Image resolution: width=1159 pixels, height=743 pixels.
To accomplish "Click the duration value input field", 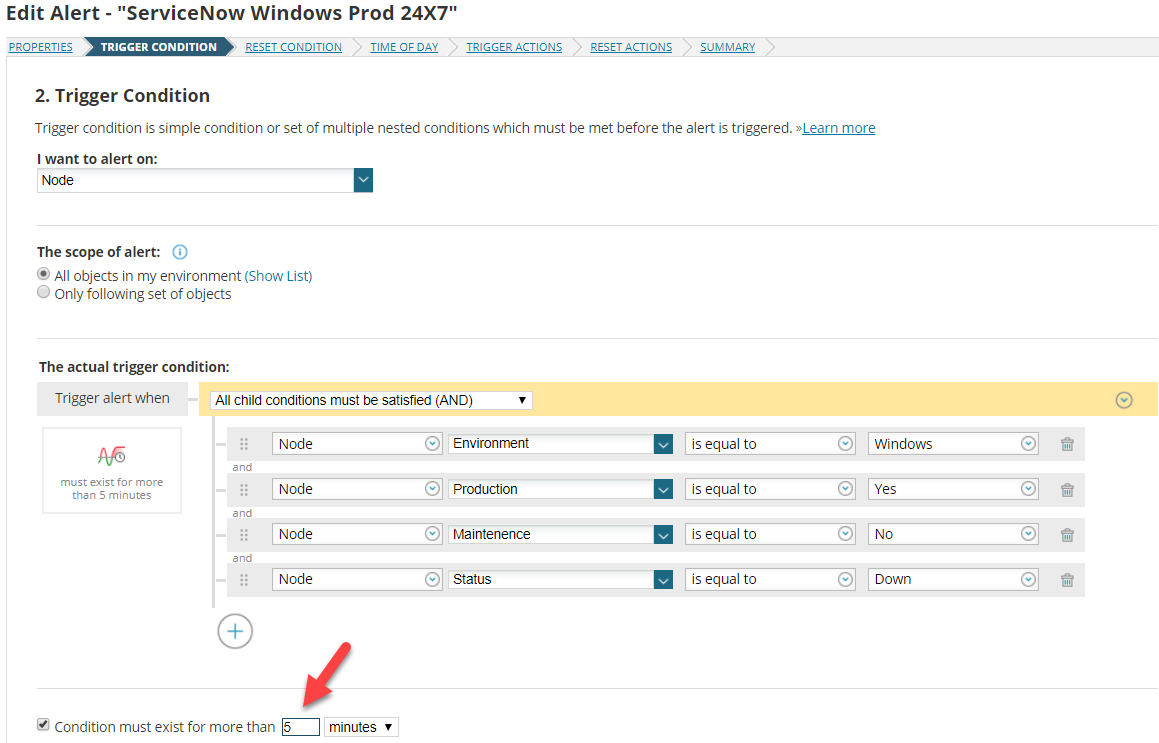I will (x=300, y=727).
